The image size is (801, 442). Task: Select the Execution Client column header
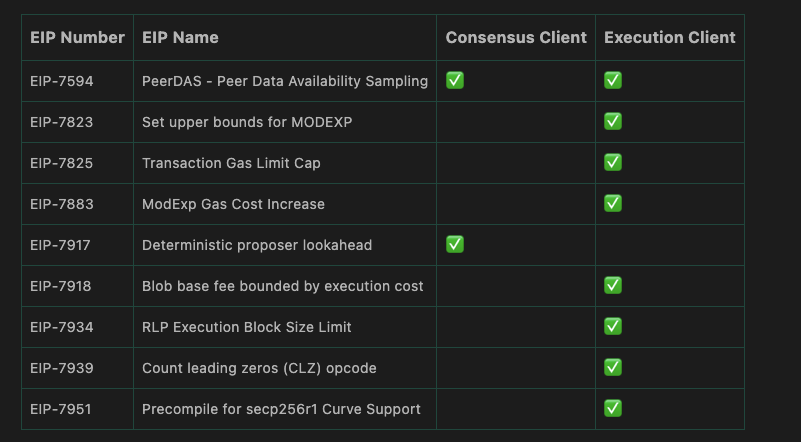pos(669,38)
